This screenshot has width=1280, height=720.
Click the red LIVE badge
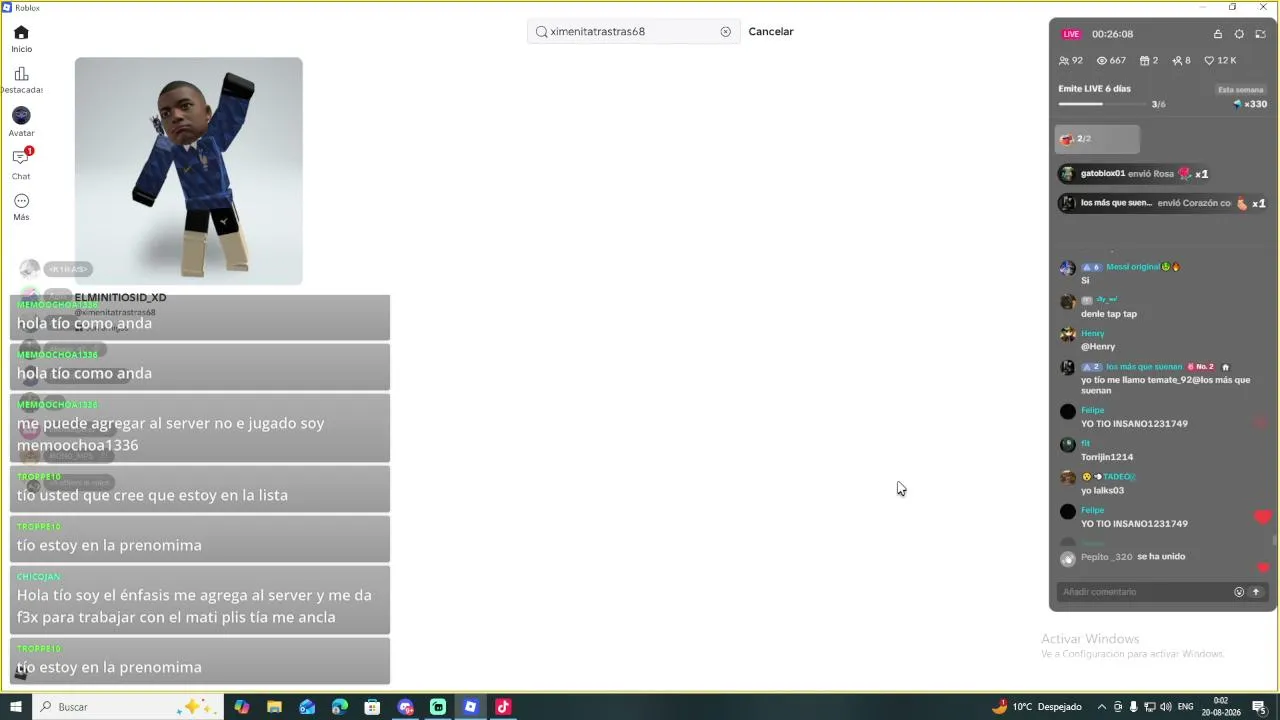coord(1071,34)
